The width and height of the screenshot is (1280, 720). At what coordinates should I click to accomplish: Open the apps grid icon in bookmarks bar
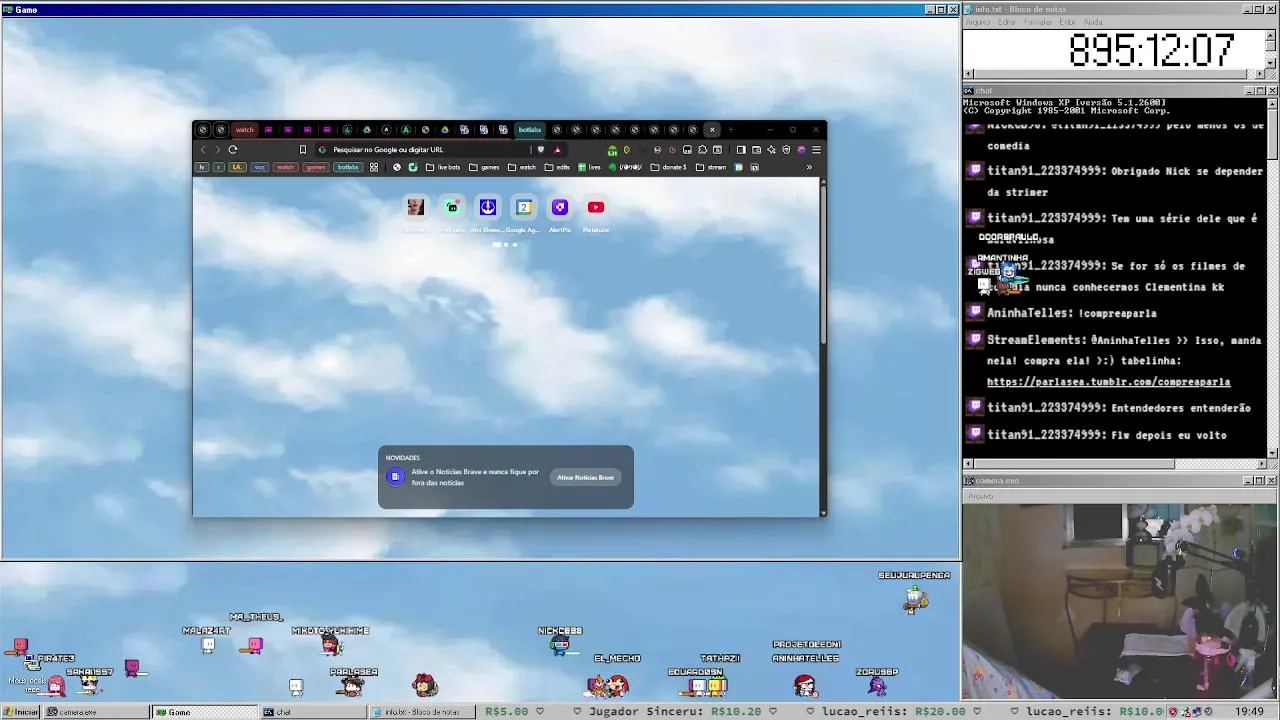coord(374,167)
